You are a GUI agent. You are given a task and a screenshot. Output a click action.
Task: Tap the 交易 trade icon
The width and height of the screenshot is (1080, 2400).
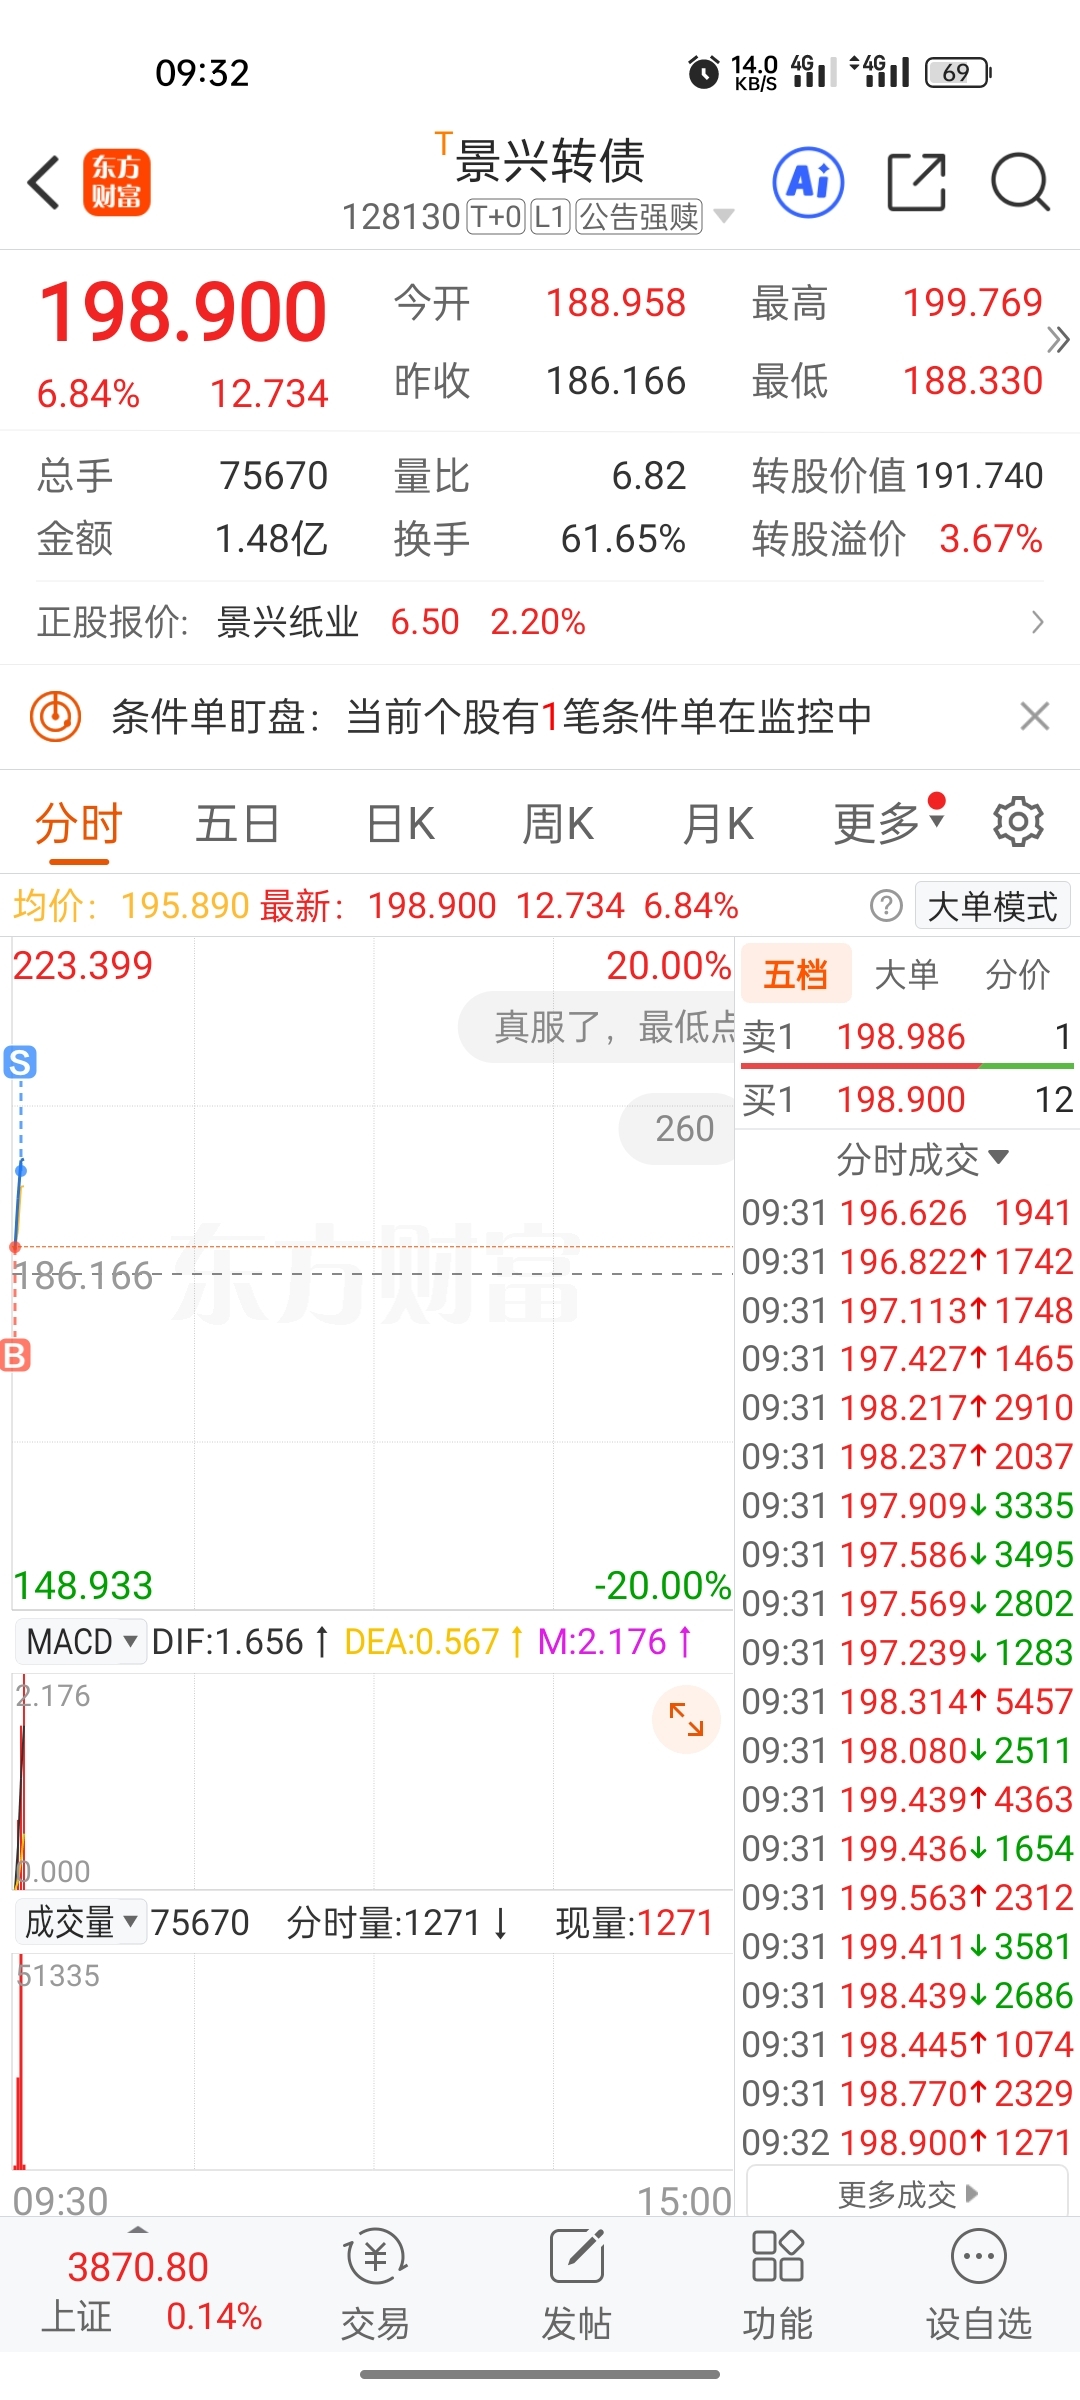click(x=375, y=2286)
